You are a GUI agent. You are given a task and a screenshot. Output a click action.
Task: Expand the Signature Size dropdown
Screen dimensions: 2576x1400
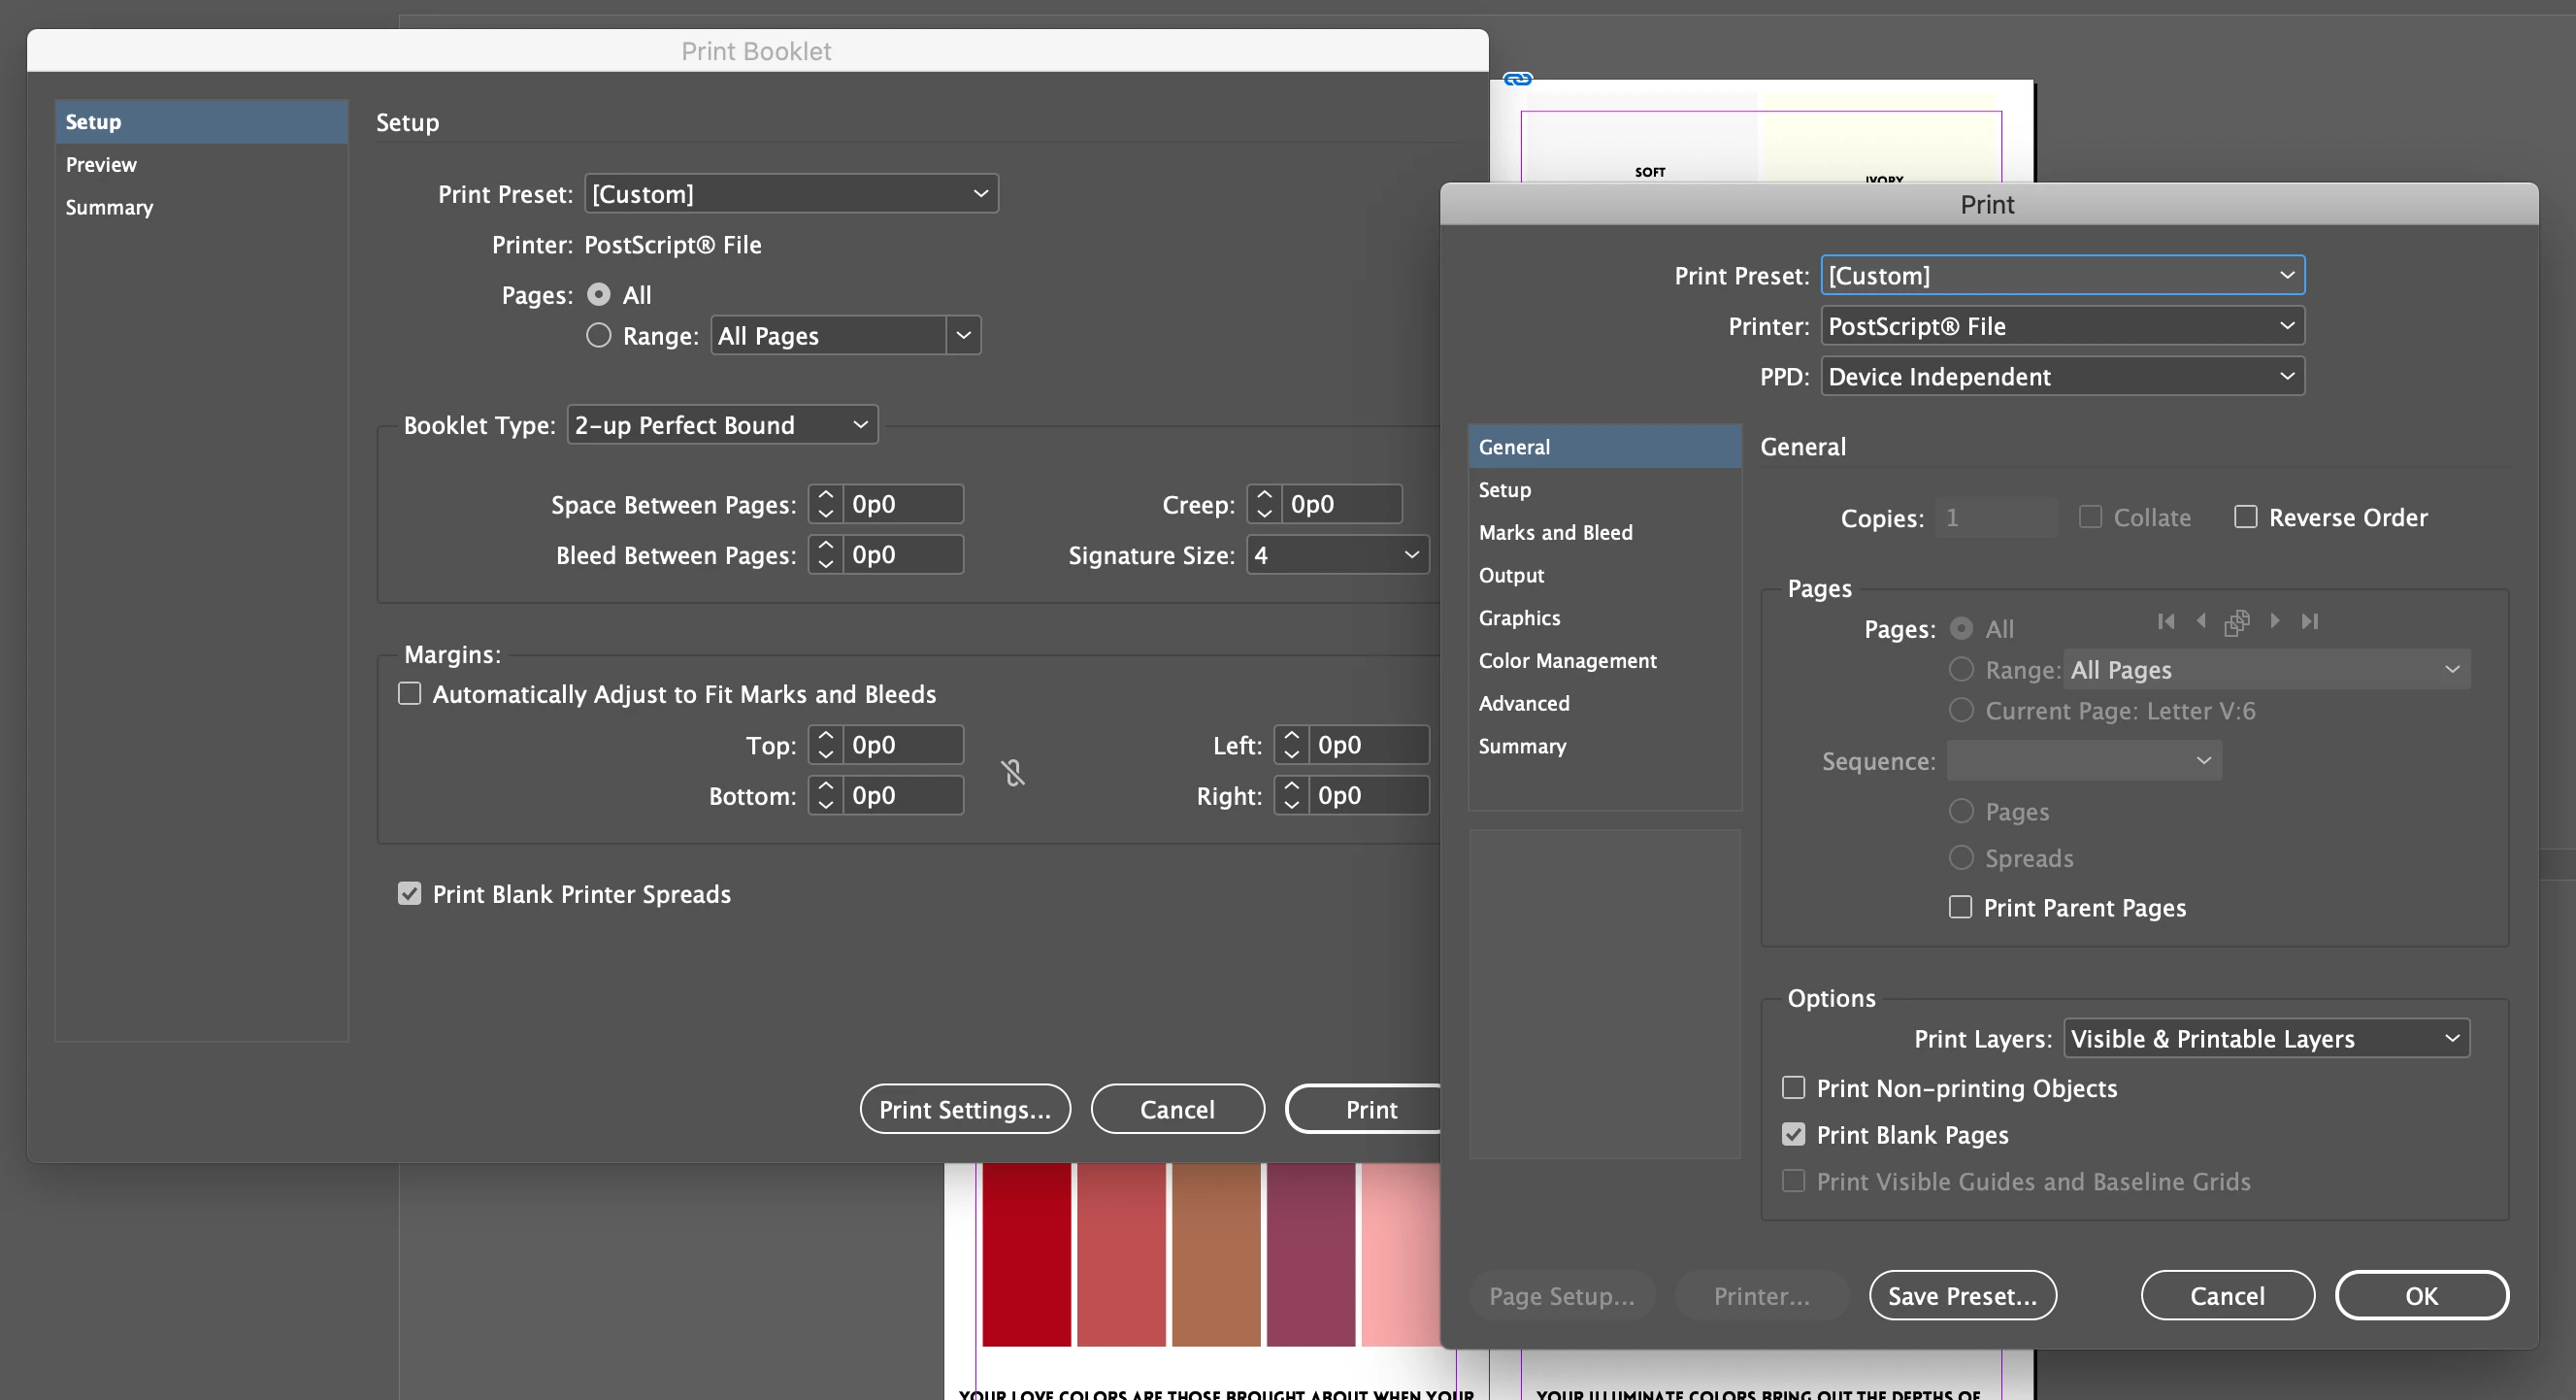point(1337,555)
